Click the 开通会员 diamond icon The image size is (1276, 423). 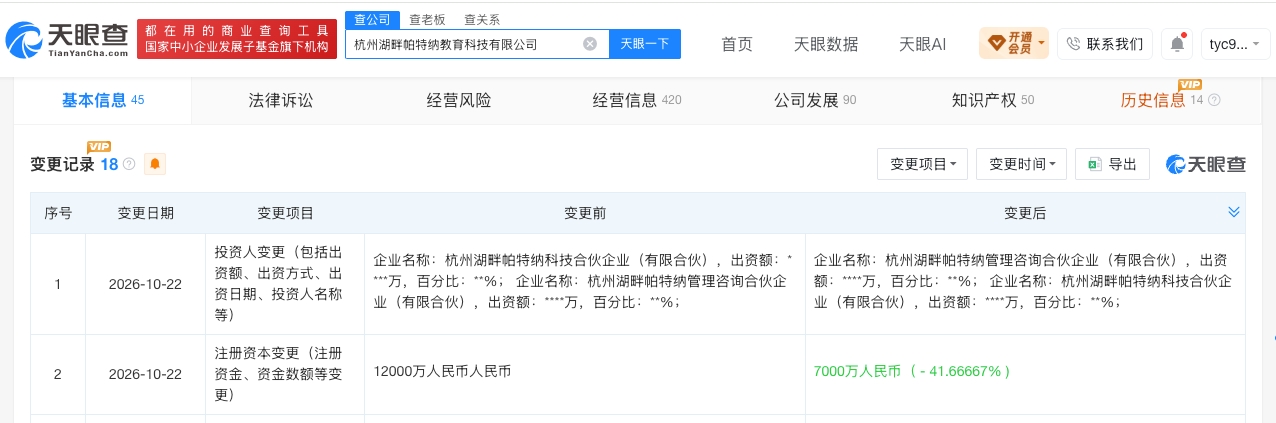pyautogui.click(x=996, y=44)
